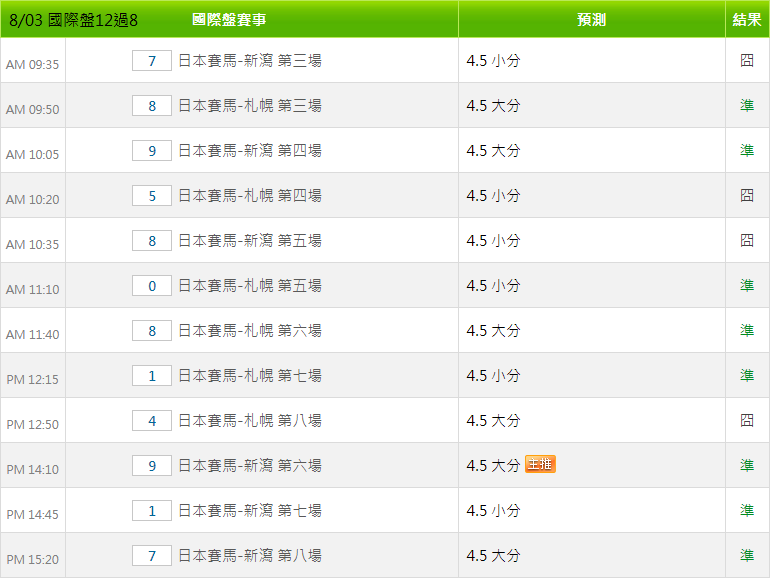
Task: Click number box 1 in 新瀉 第七場 row
Action: click(x=152, y=511)
